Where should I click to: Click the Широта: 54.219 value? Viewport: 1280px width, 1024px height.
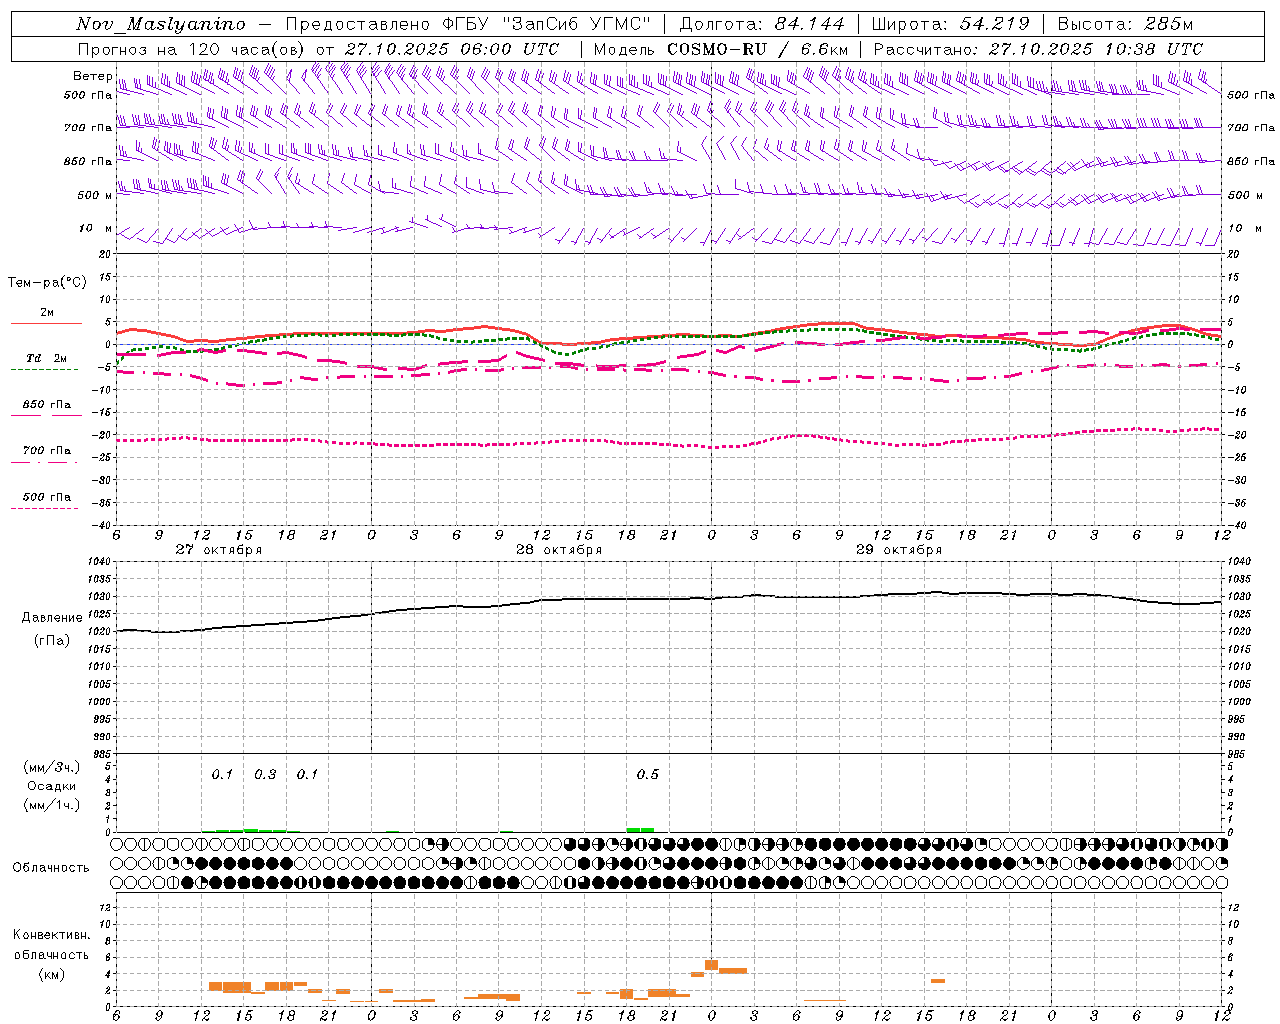coord(951,24)
